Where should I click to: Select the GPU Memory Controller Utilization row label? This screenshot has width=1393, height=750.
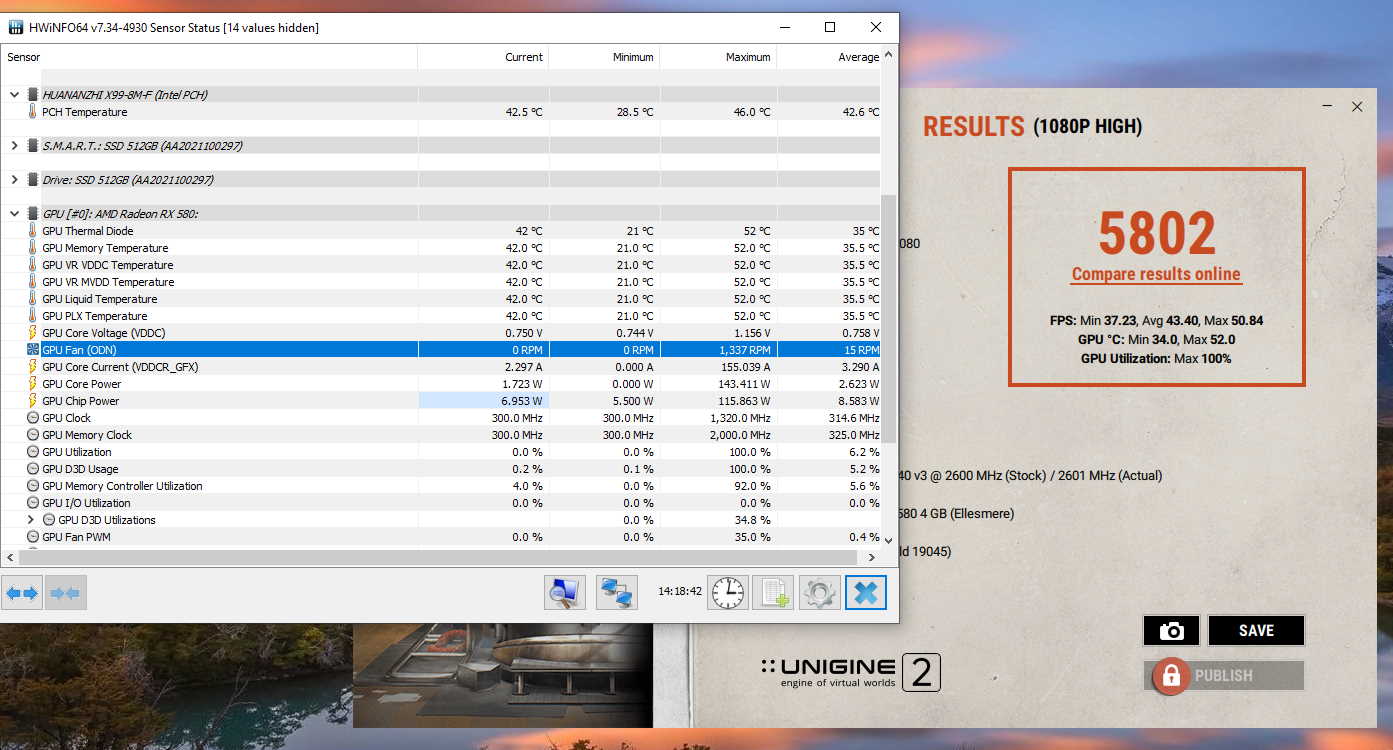coord(122,486)
